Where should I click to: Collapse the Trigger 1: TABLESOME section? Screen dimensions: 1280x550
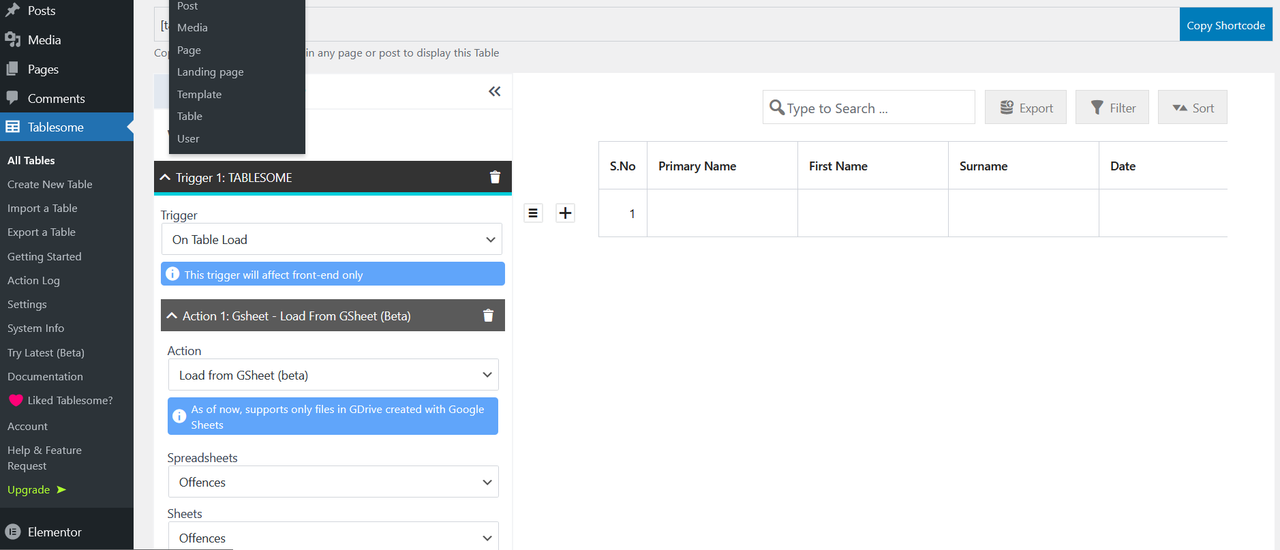(166, 177)
